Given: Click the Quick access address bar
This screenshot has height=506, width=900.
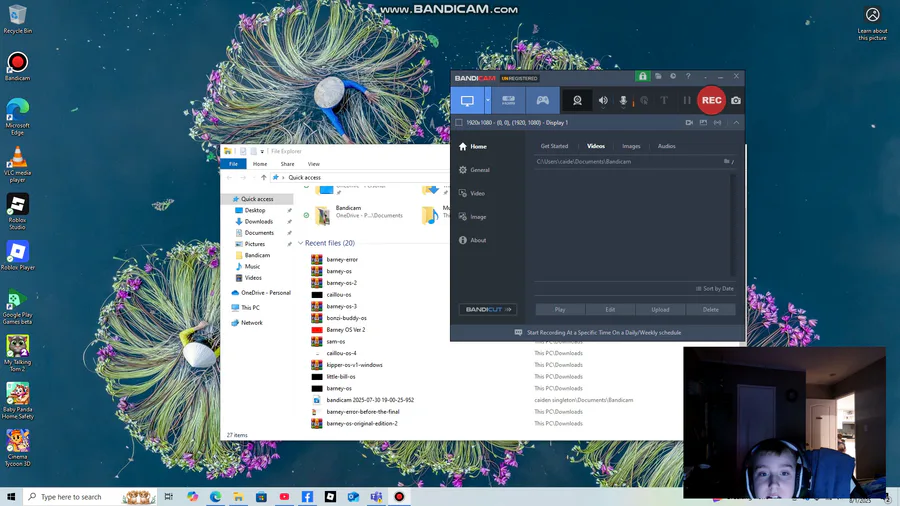Looking at the screenshot, I should pos(360,178).
